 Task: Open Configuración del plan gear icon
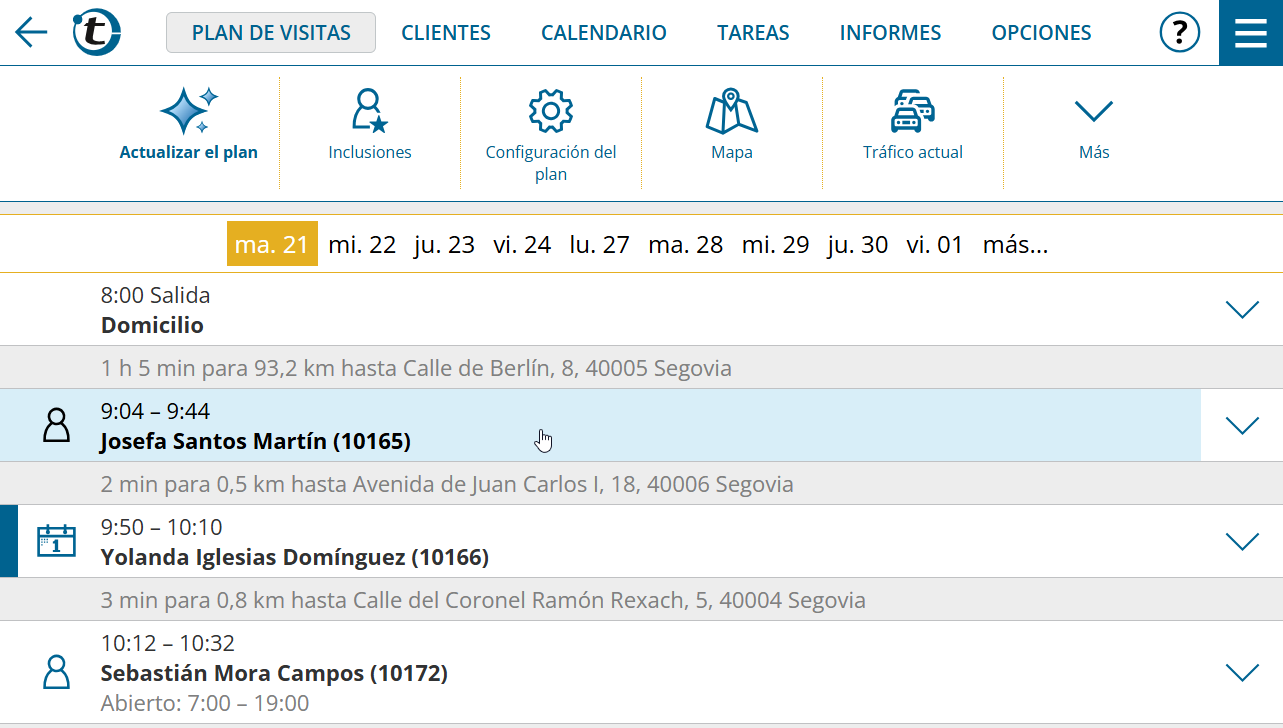pos(550,111)
